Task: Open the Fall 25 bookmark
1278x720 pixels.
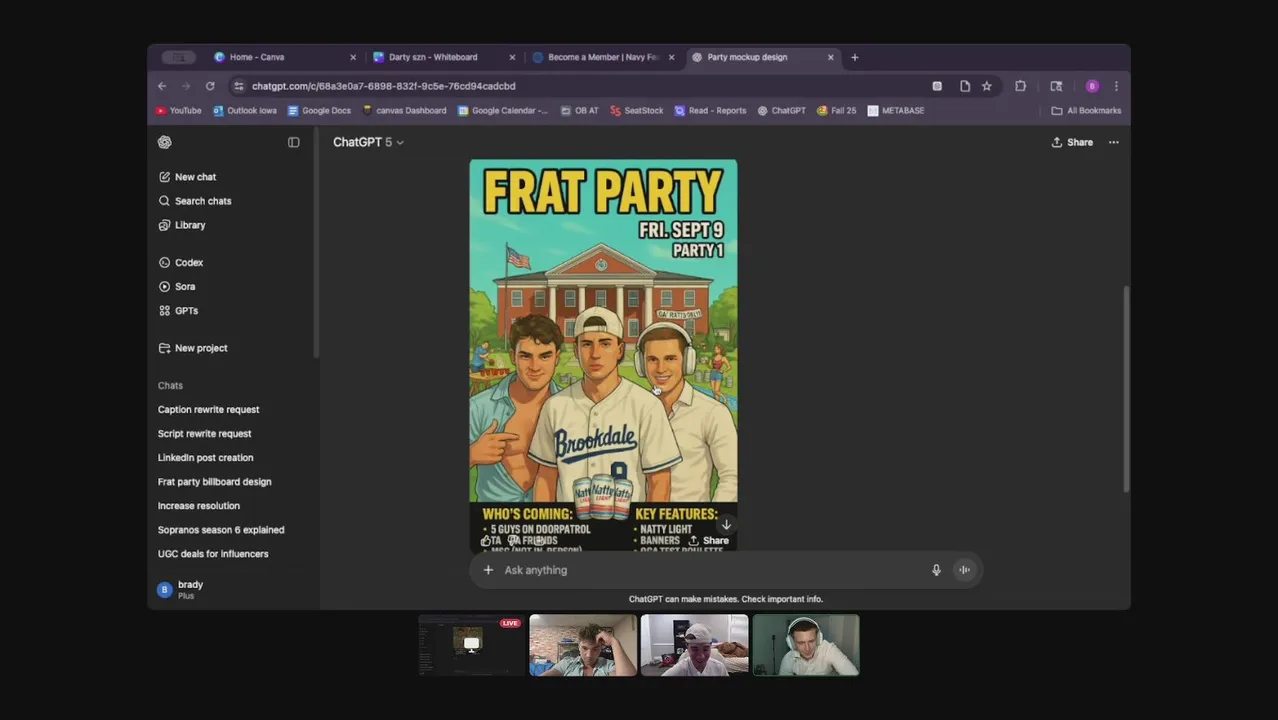Action: [x=836, y=111]
